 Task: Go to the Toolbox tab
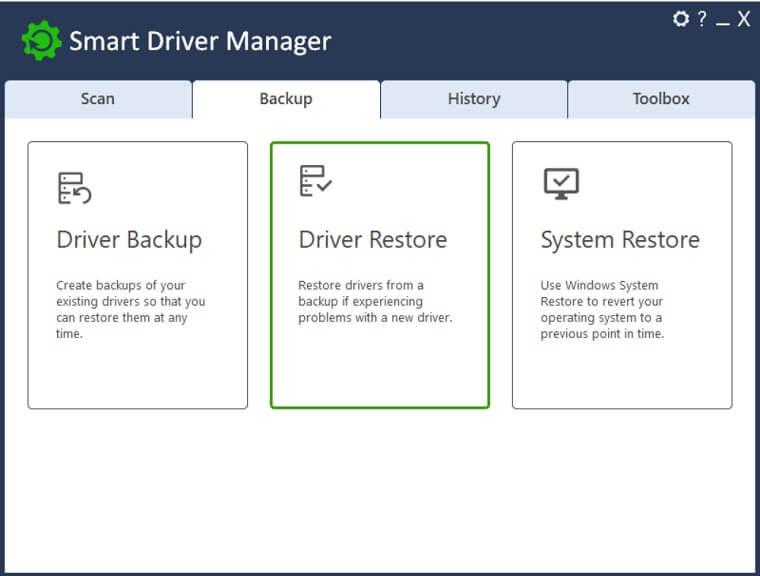coord(661,99)
